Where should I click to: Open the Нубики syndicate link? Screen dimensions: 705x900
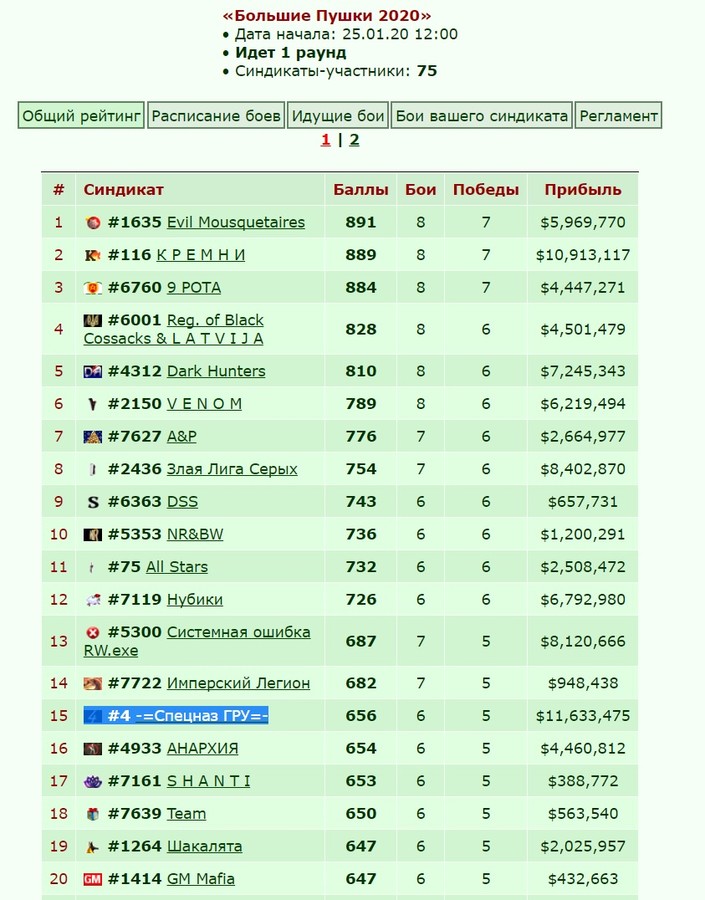click(x=195, y=599)
